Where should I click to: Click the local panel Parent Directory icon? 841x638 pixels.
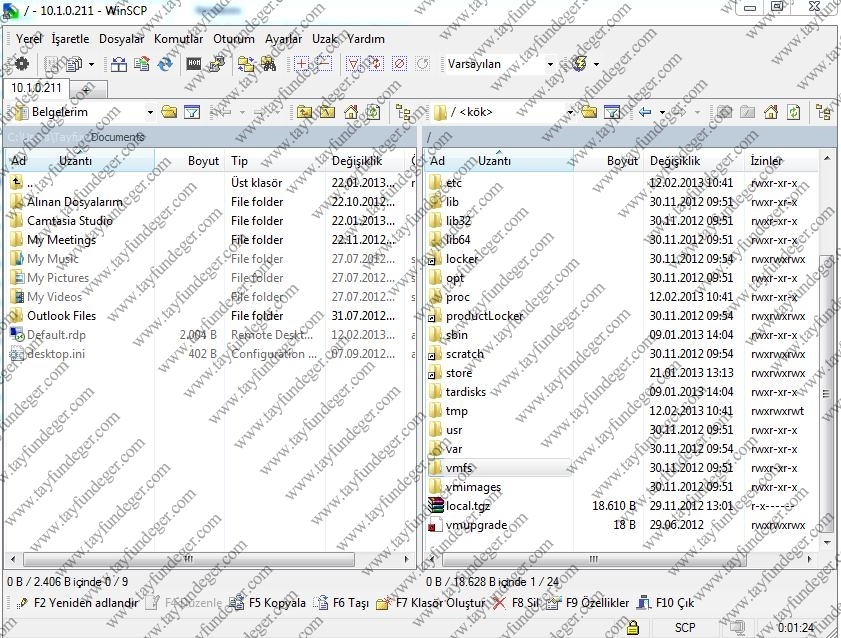pos(305,112)
